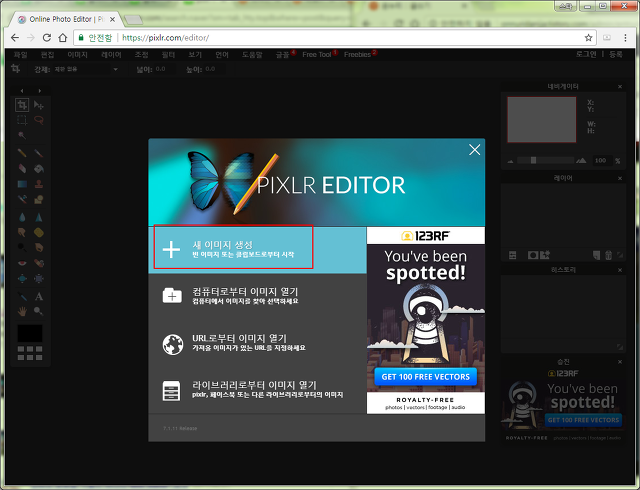Open the 조정 menu
This screenshot has height=490, width=640.
(x=141, y=55)
